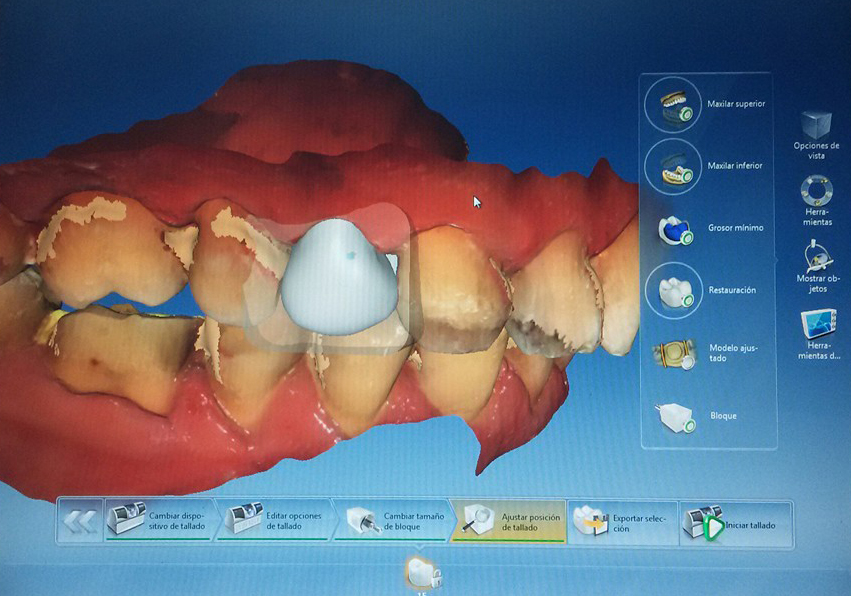
Task: Toggle Maxilar inferior visibility
Action: point(673,167)
